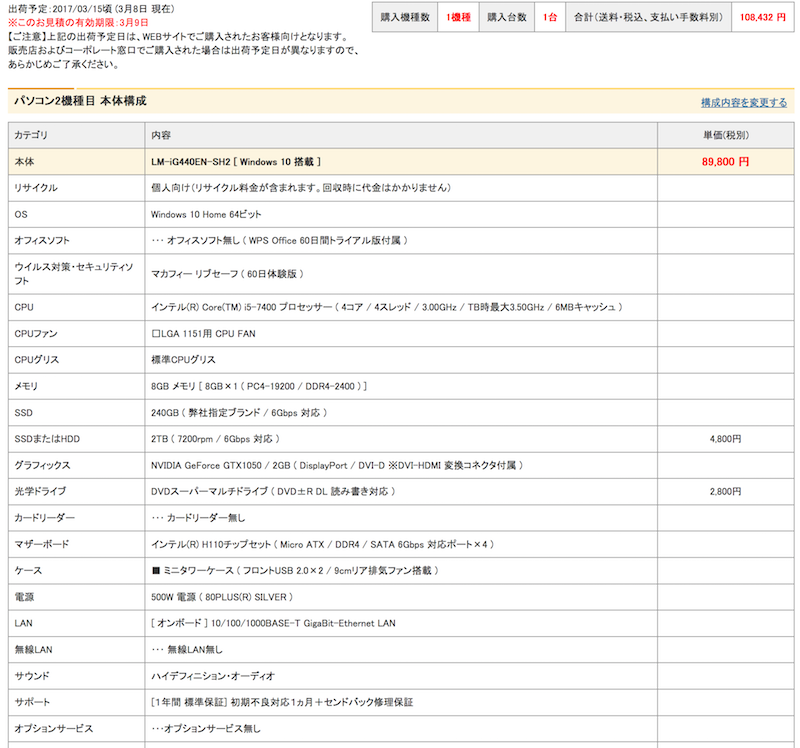
Task: Click the H110チップセット motherboard entry
Action: [322, 544]
